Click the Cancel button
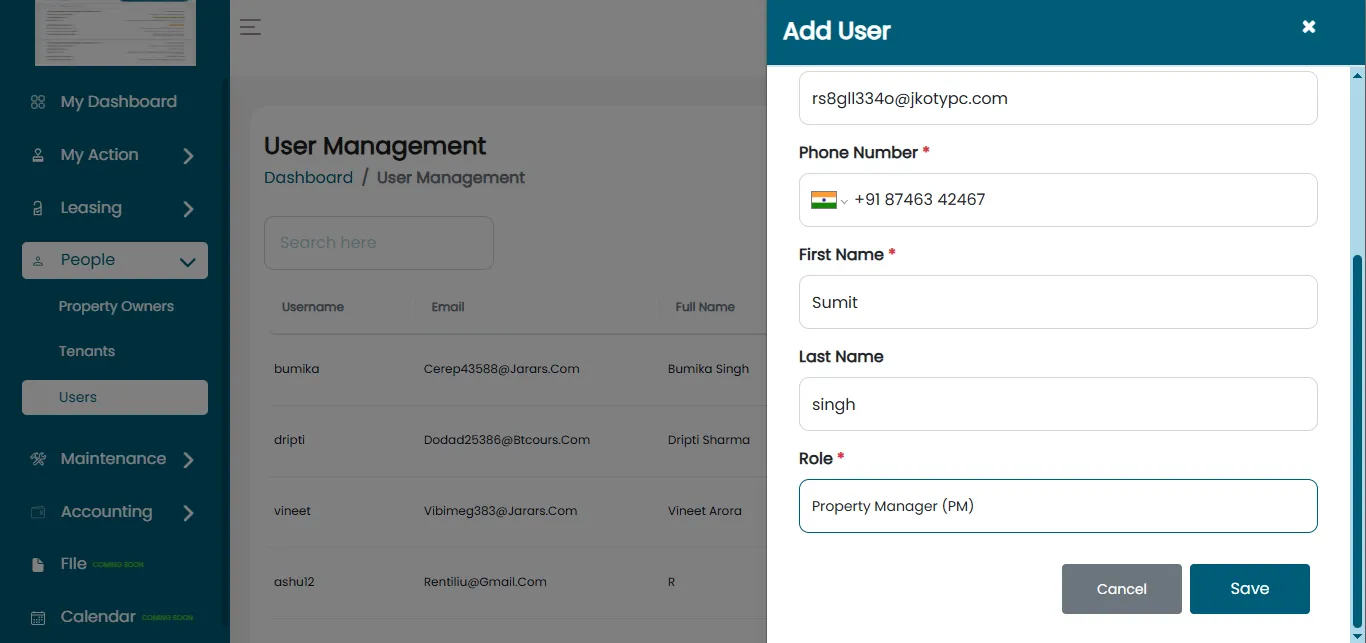Screen dimensions: 1366x643 pos(1122,589)
